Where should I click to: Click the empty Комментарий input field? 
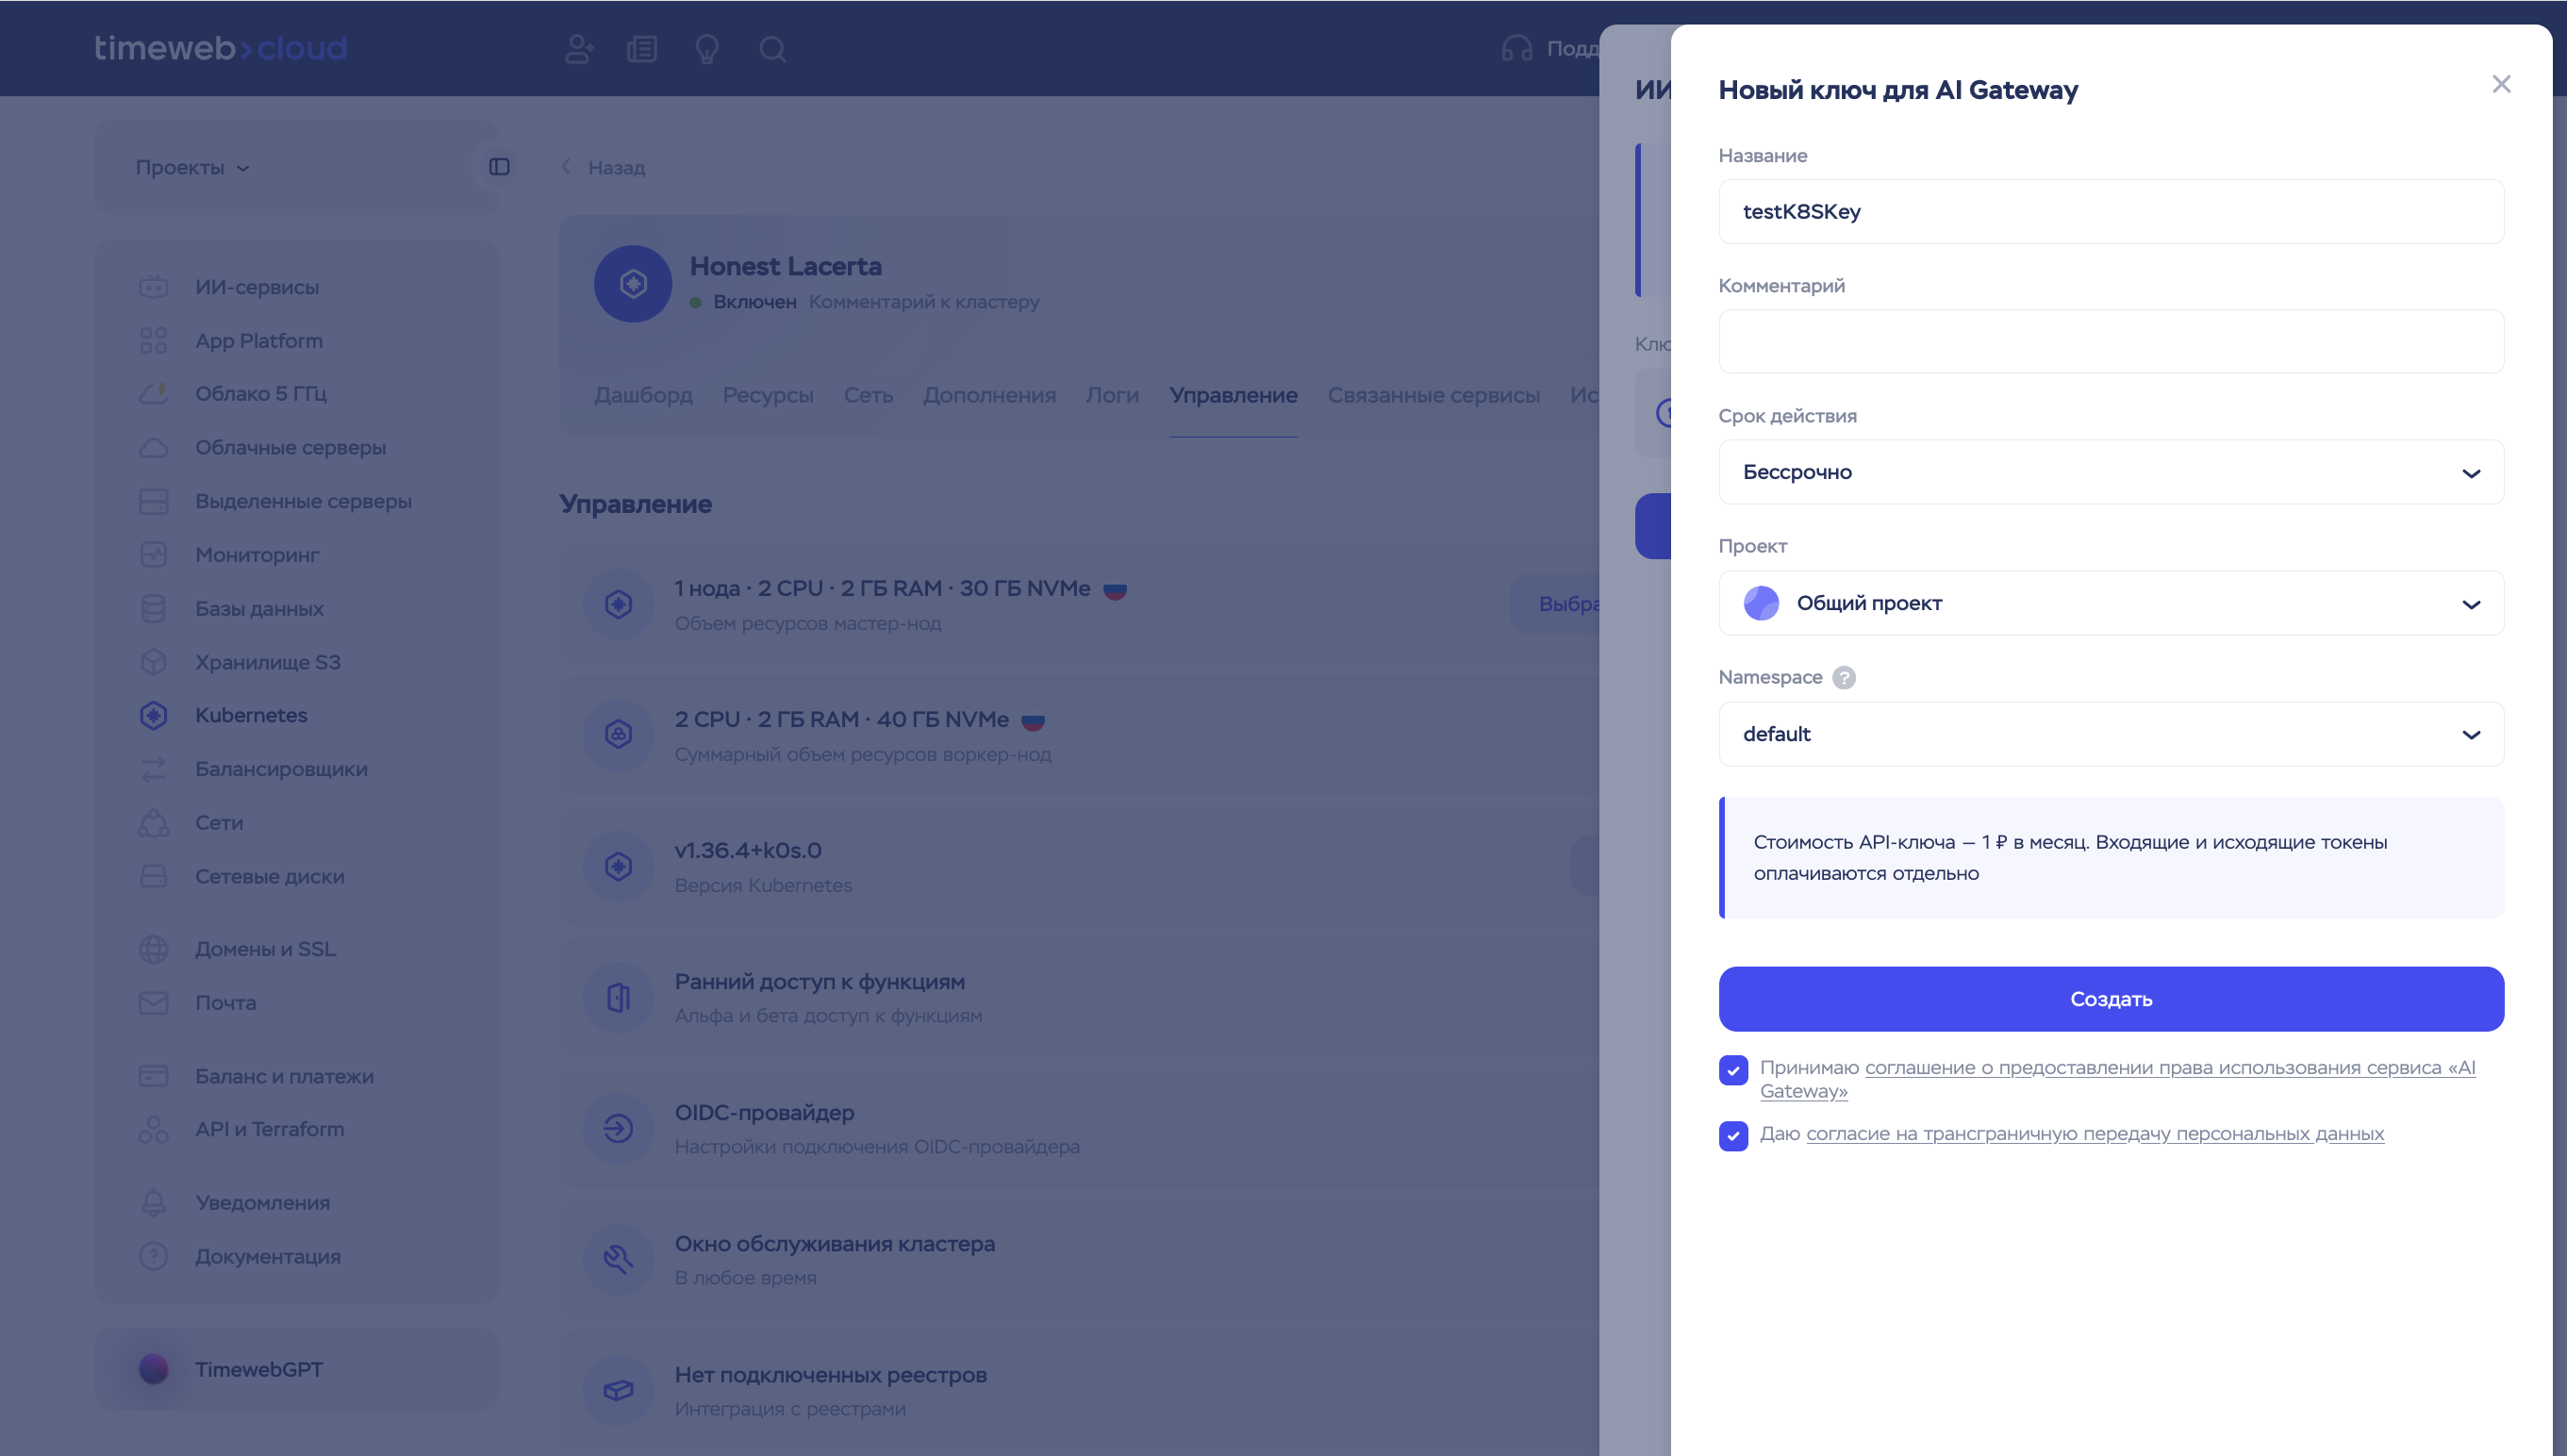(x=2111, y=341)
